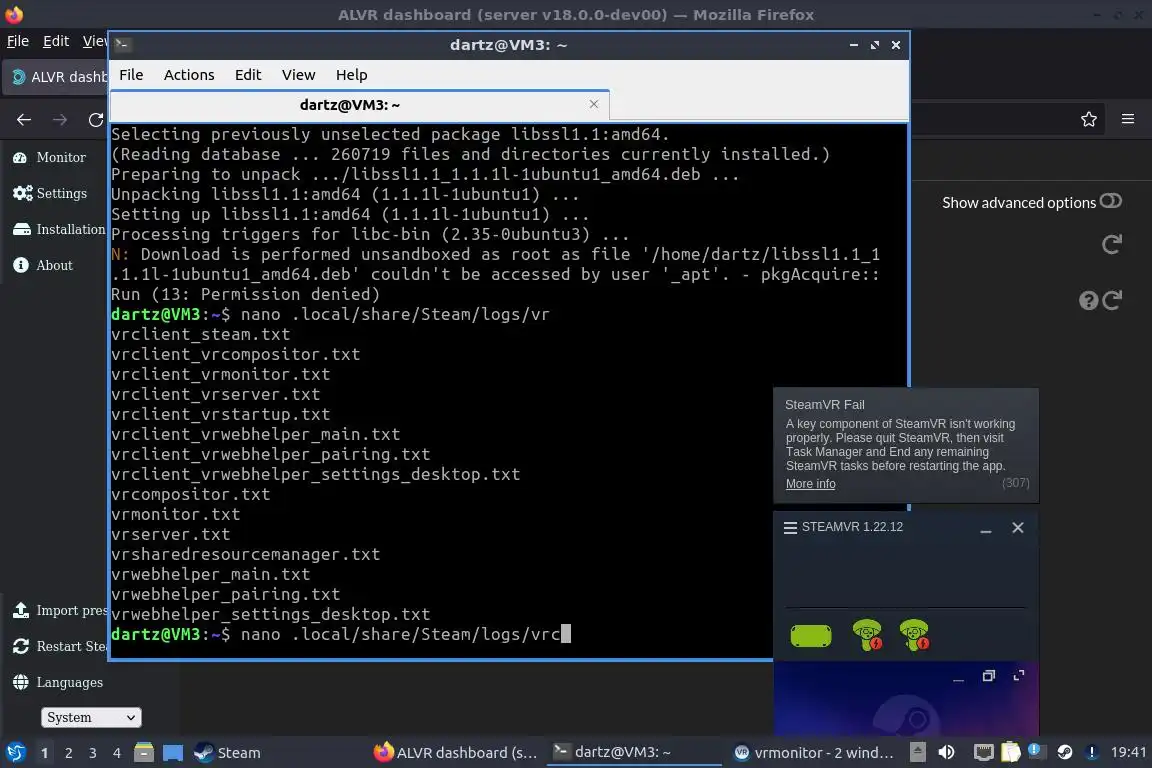Open the System language dropdown
Image resolution: width=1152 pixels, height=768 pixels.
tap(91, 717)
